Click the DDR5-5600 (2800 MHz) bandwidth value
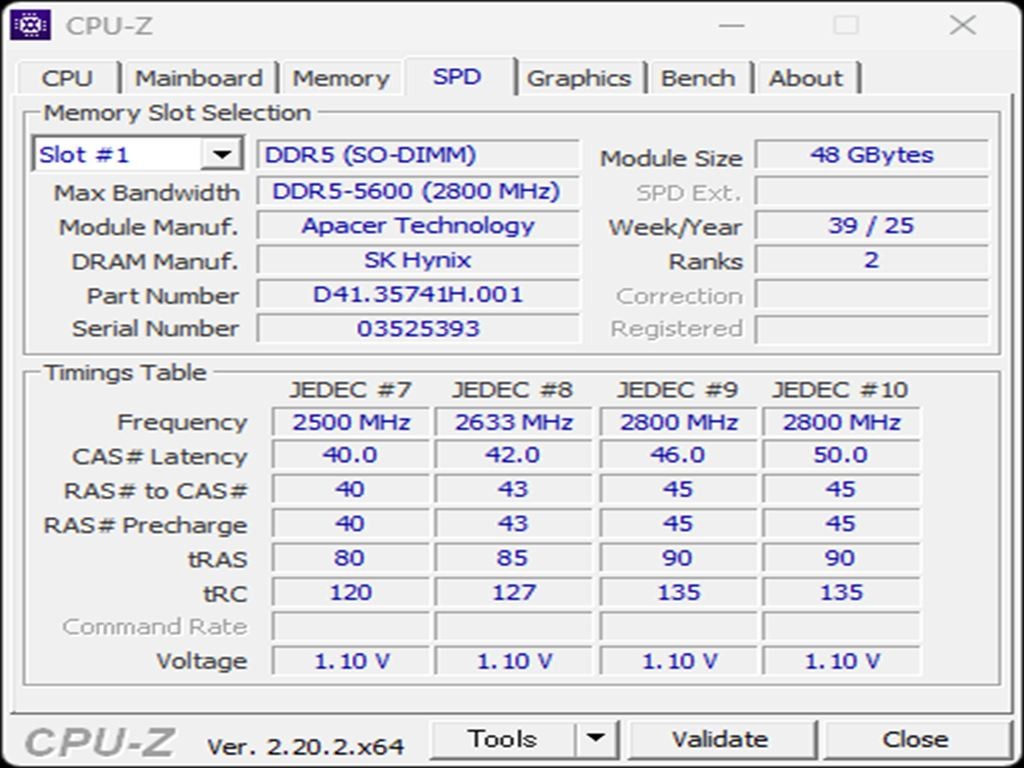This screenshot has width=1024, height=768. [418, 191]
